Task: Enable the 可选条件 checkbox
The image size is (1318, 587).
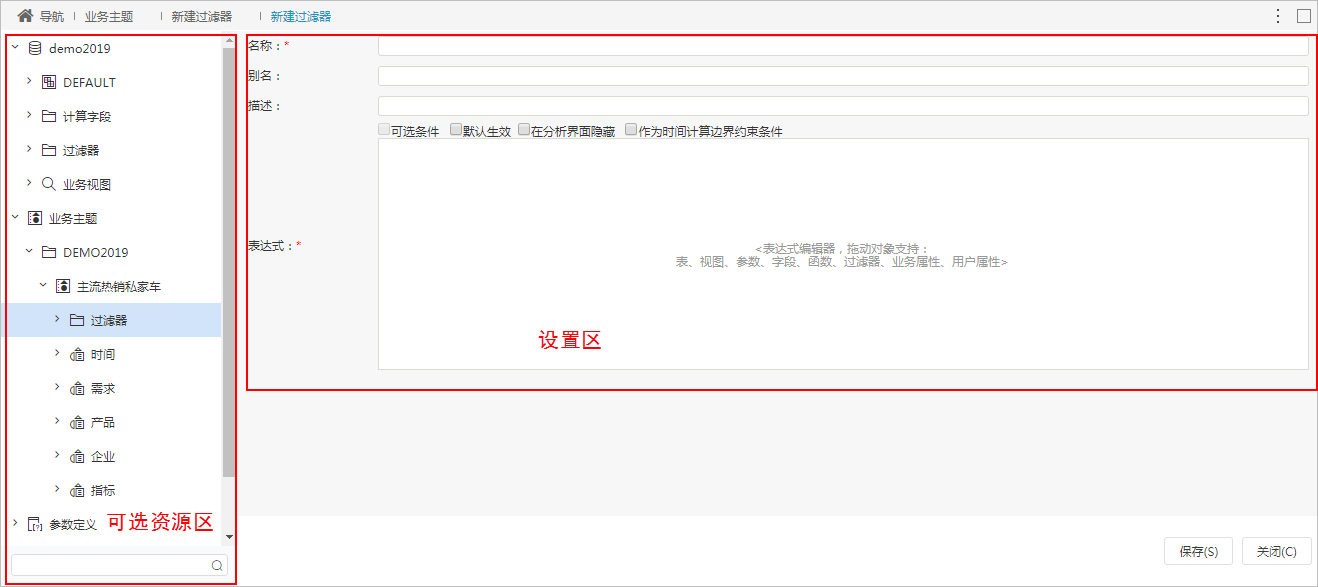Action: click(x=384, y=129)
